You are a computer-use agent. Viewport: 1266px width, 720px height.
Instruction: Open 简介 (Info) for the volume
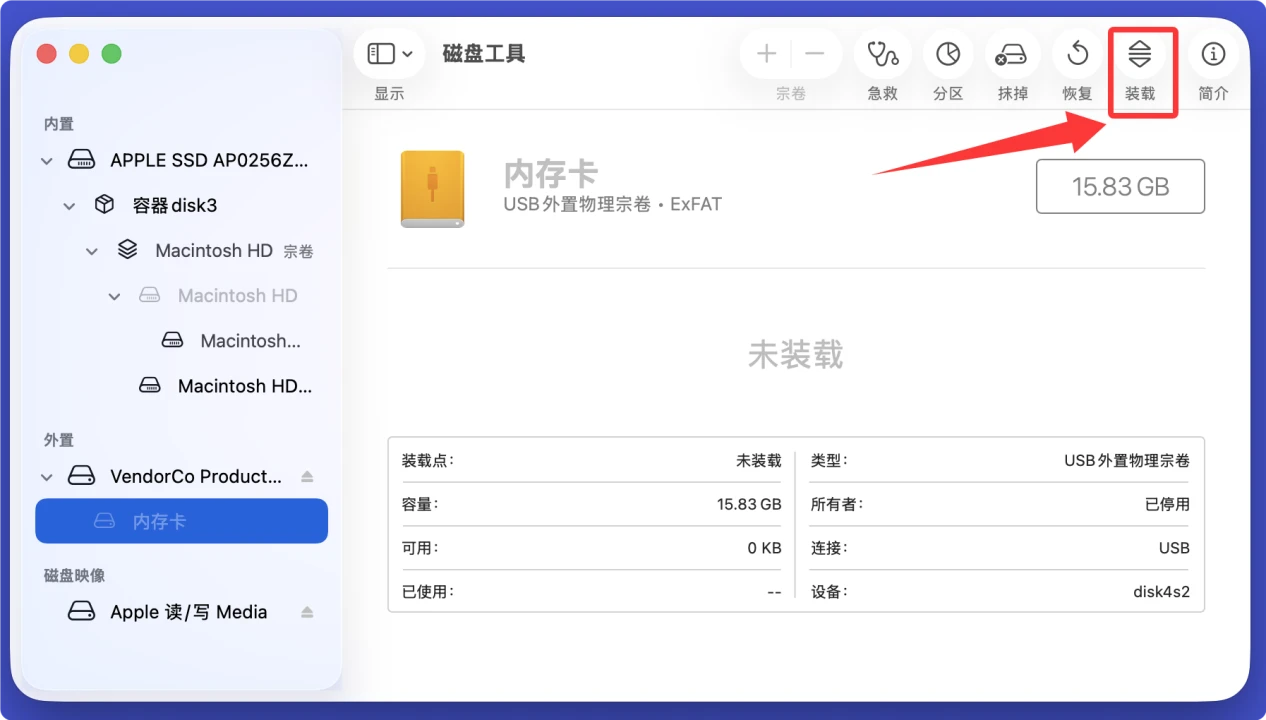click(1213, 54)
